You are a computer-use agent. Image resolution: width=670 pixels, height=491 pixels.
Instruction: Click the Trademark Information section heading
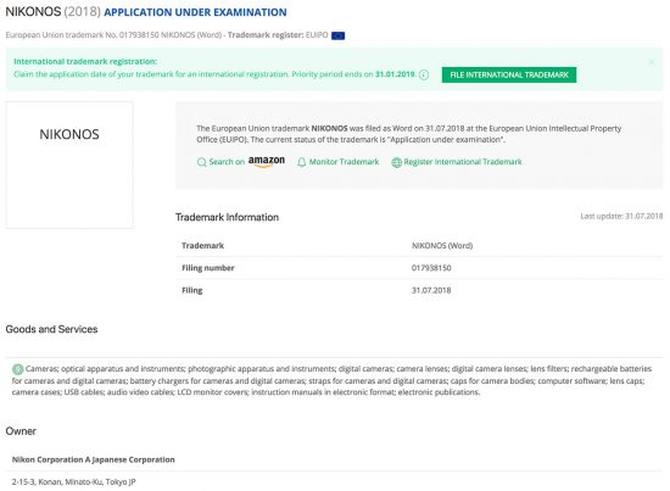pos(227,217)
